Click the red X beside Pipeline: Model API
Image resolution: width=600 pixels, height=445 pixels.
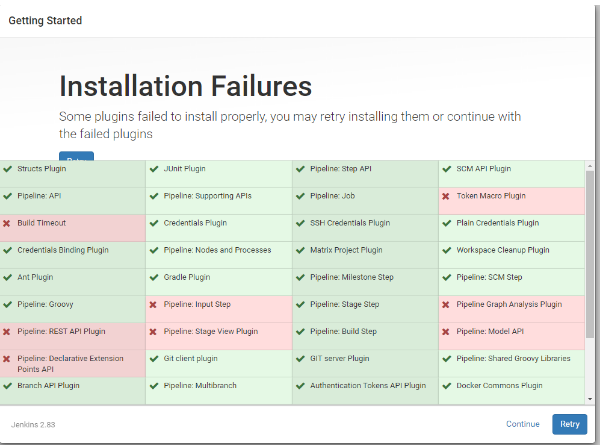point(446,331)
